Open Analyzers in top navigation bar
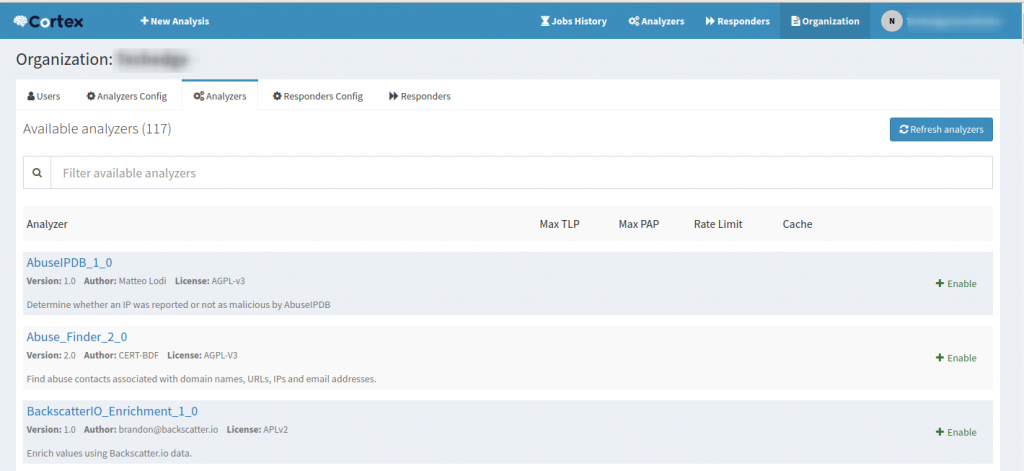This screenshot has width=1024, height=471. tap(656, 22)
